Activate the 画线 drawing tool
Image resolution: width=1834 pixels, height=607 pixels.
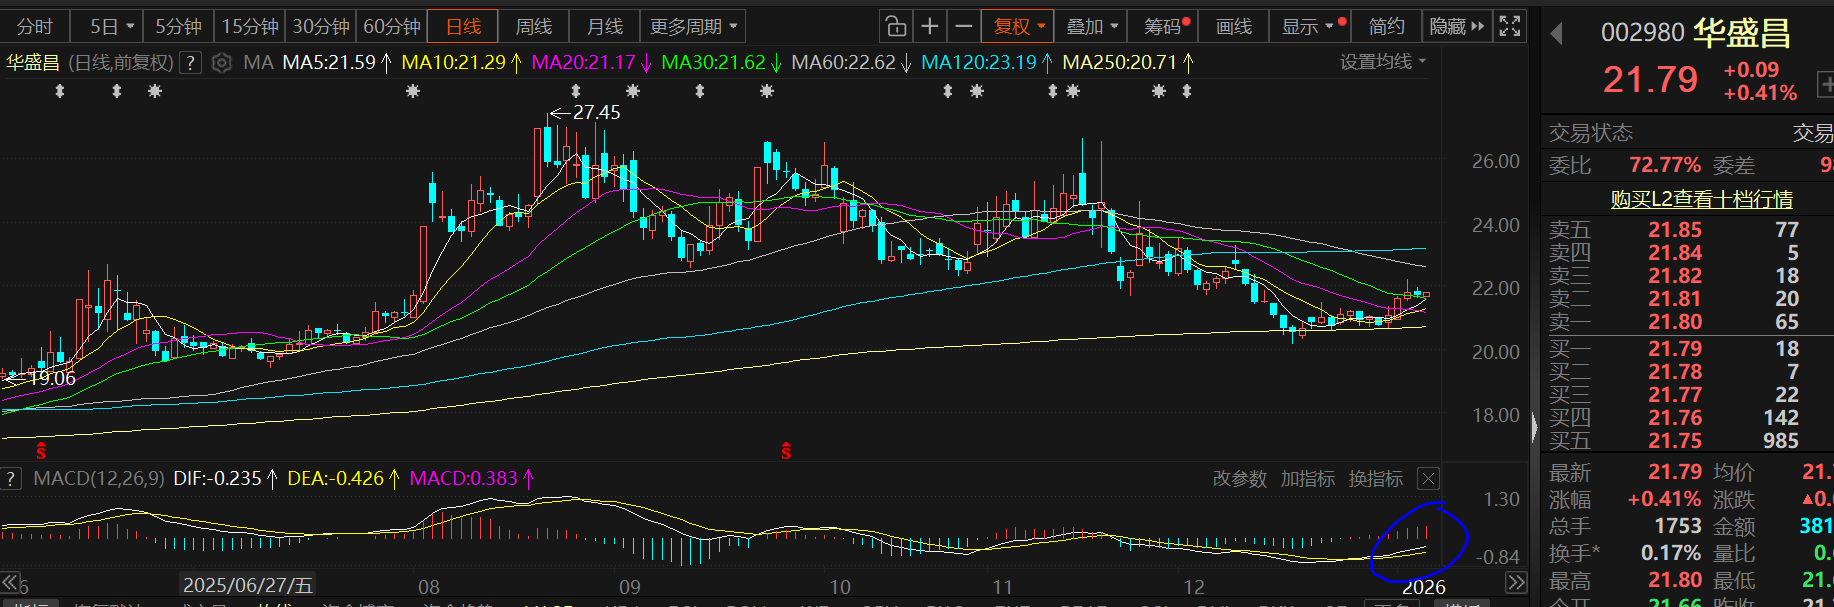click(1234, 26)
